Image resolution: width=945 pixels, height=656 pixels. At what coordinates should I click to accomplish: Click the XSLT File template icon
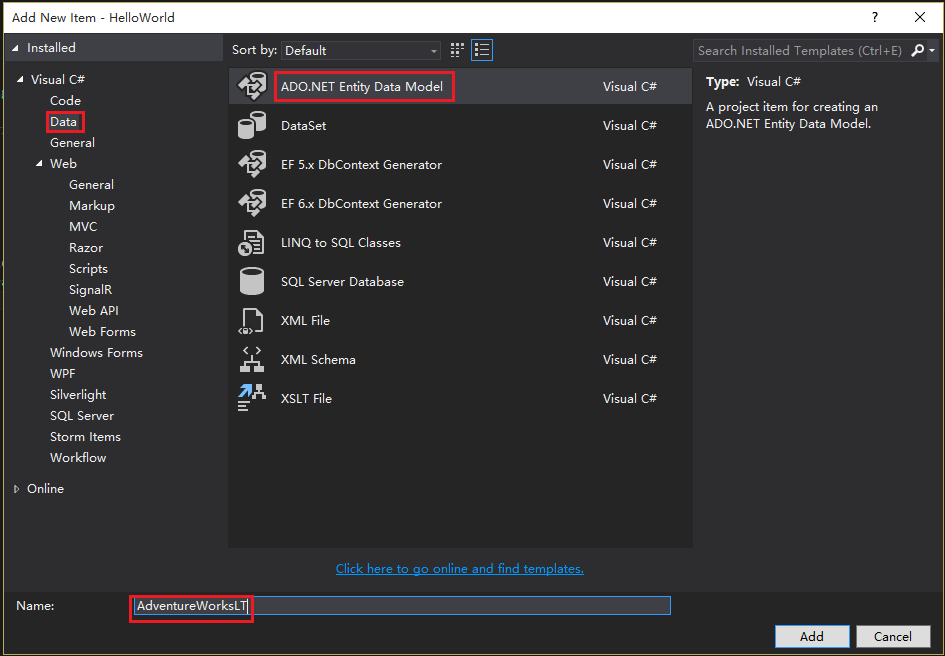click(x=251, y=399)
